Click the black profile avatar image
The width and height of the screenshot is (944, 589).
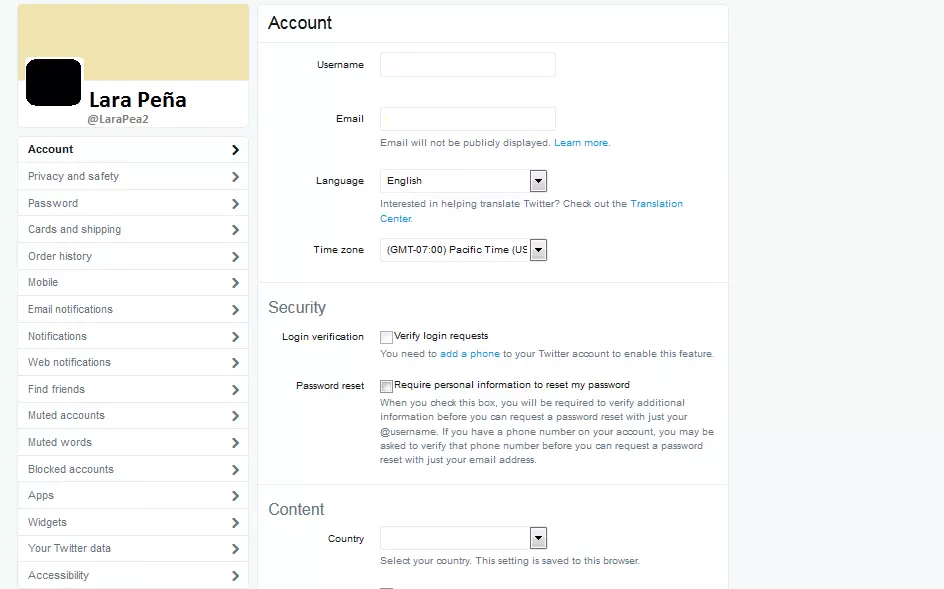[x=54, y=83]
